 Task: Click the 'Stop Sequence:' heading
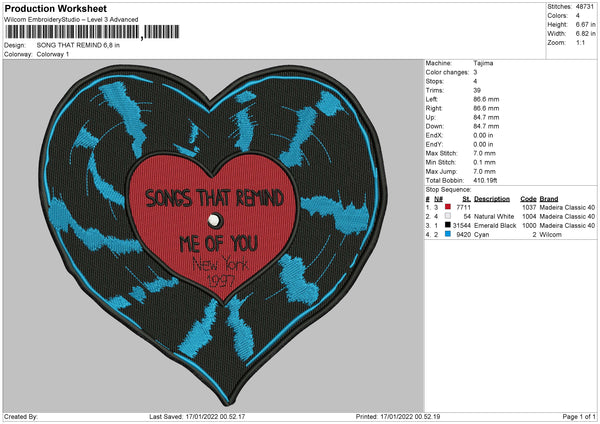pyautogui.click(x=448, y=190)
